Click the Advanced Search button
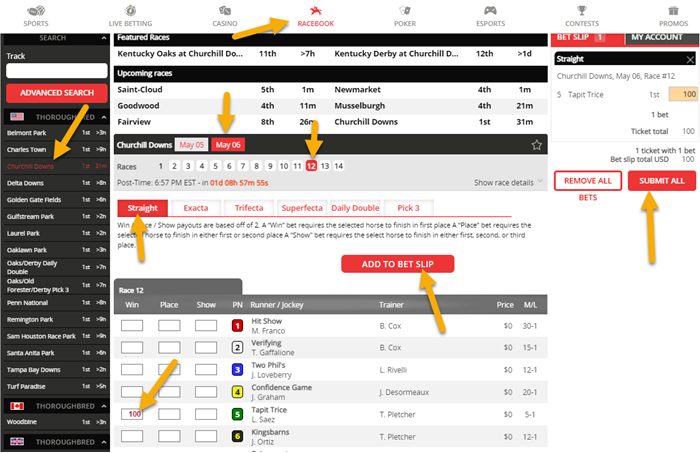Viewport: 700px width, 453px height. [57, 93]
